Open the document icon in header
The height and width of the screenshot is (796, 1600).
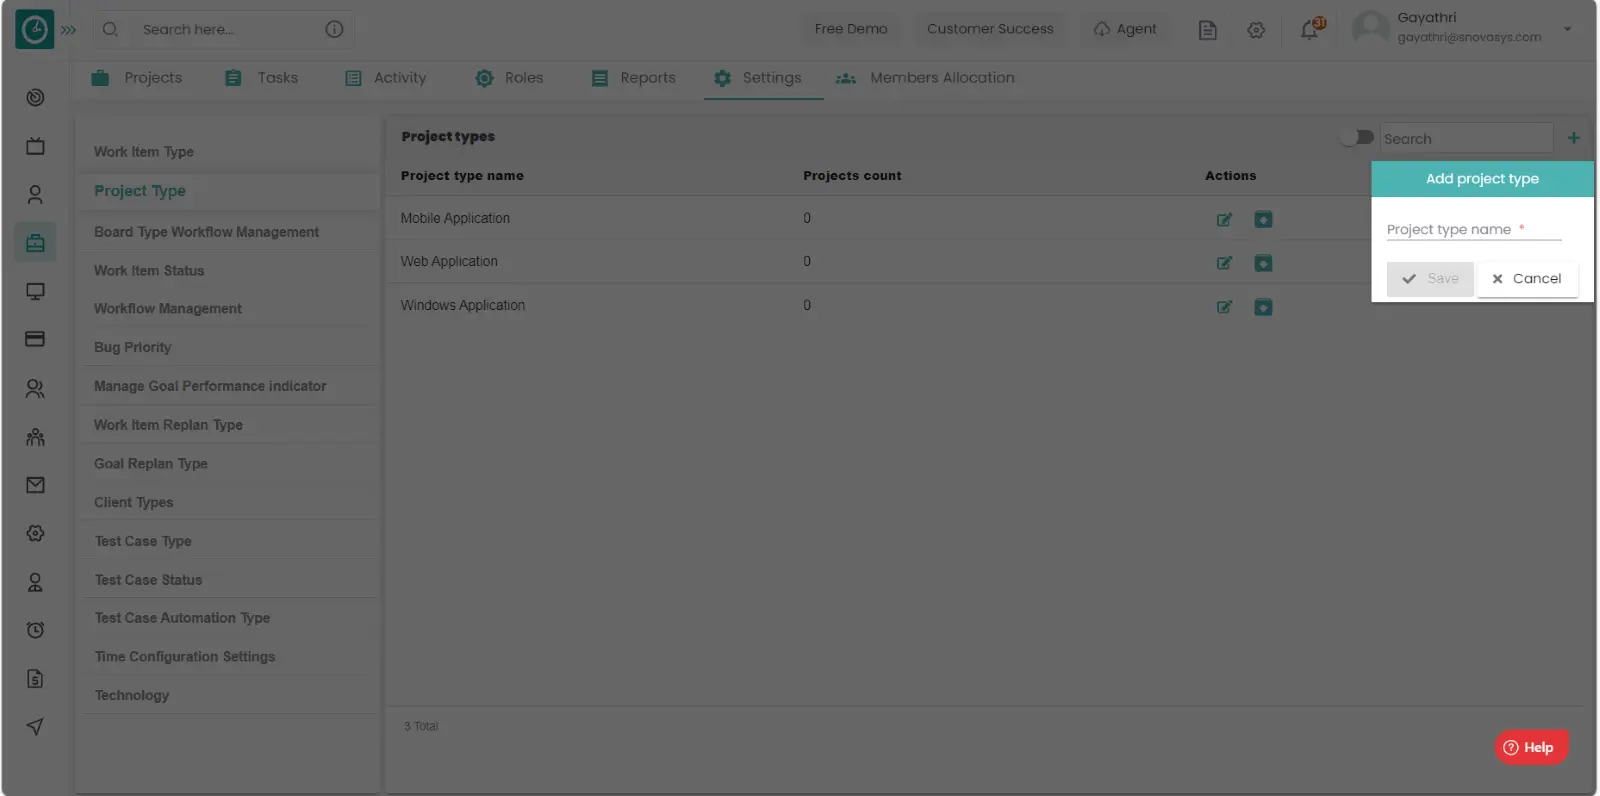pyautogui.click(x=1208, y=30)
